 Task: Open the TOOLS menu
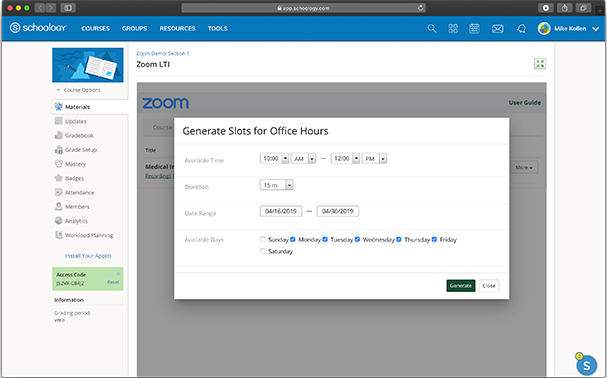click(218, 28)
